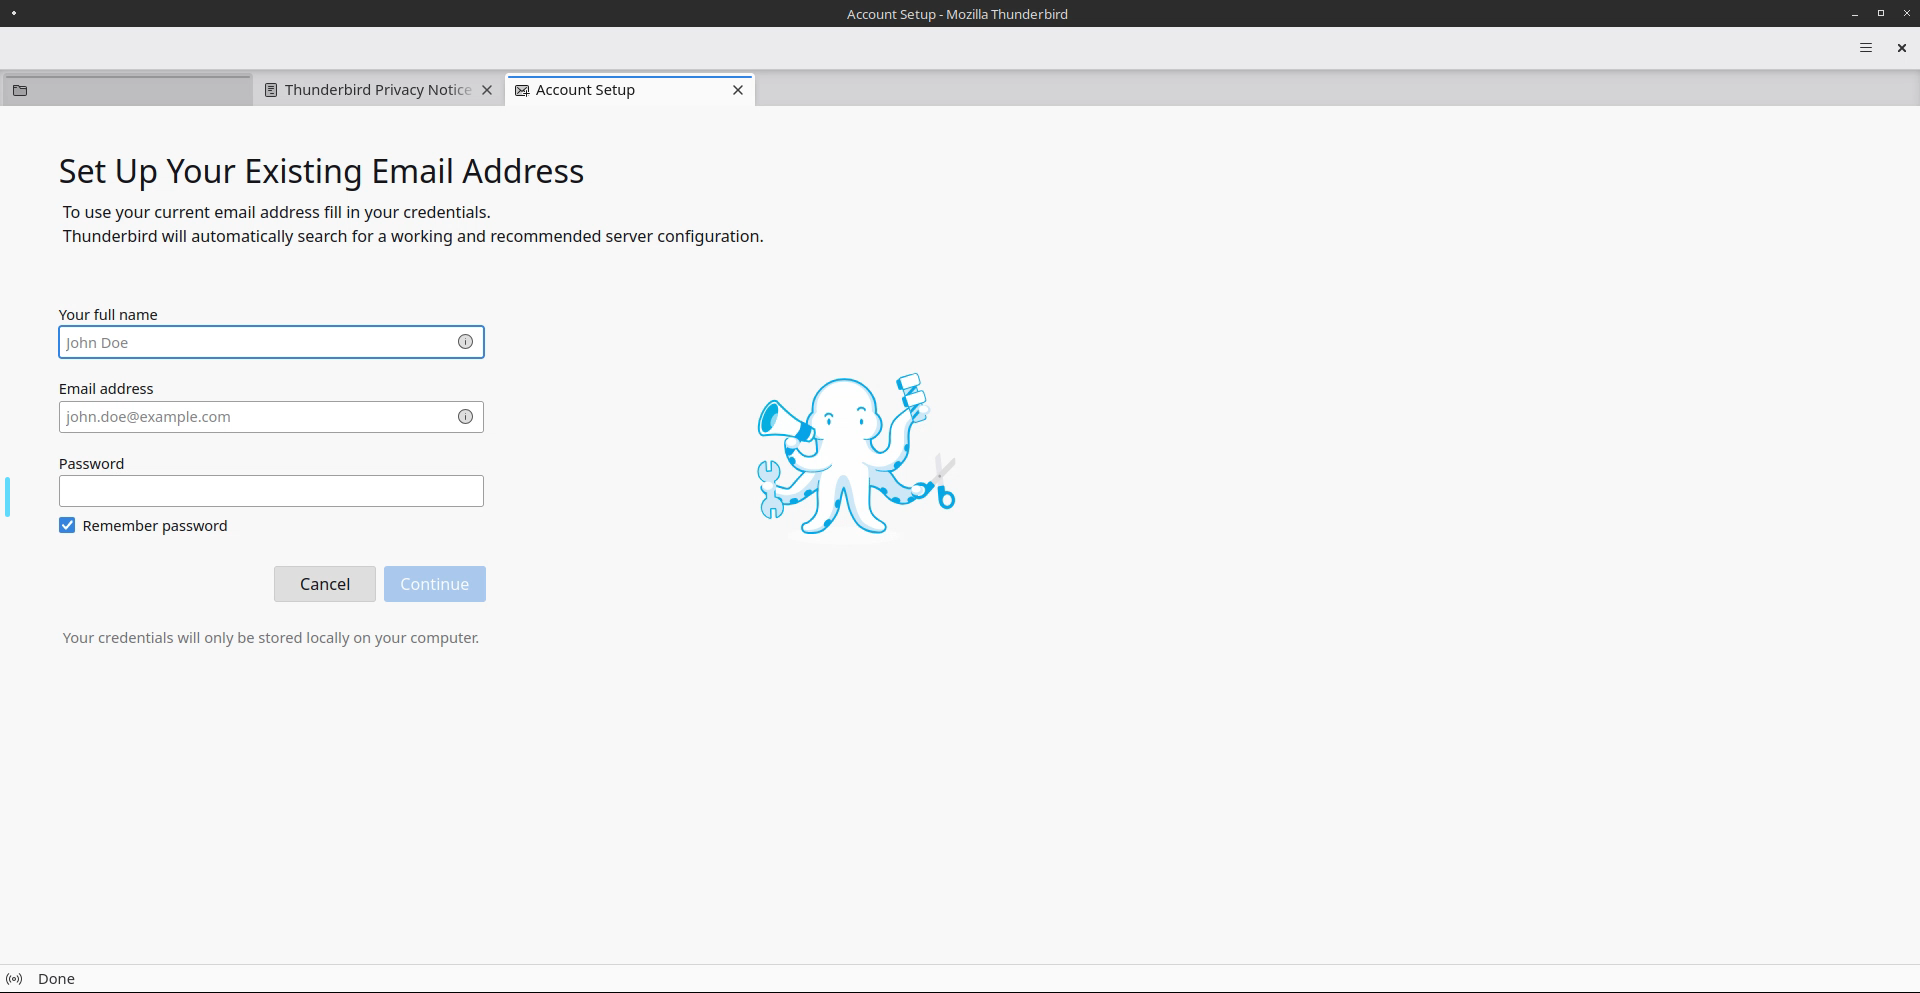Open the Thunderbird hamburger app menu
Viewport: 1920px width, 993px height.
pos(1865,48)
